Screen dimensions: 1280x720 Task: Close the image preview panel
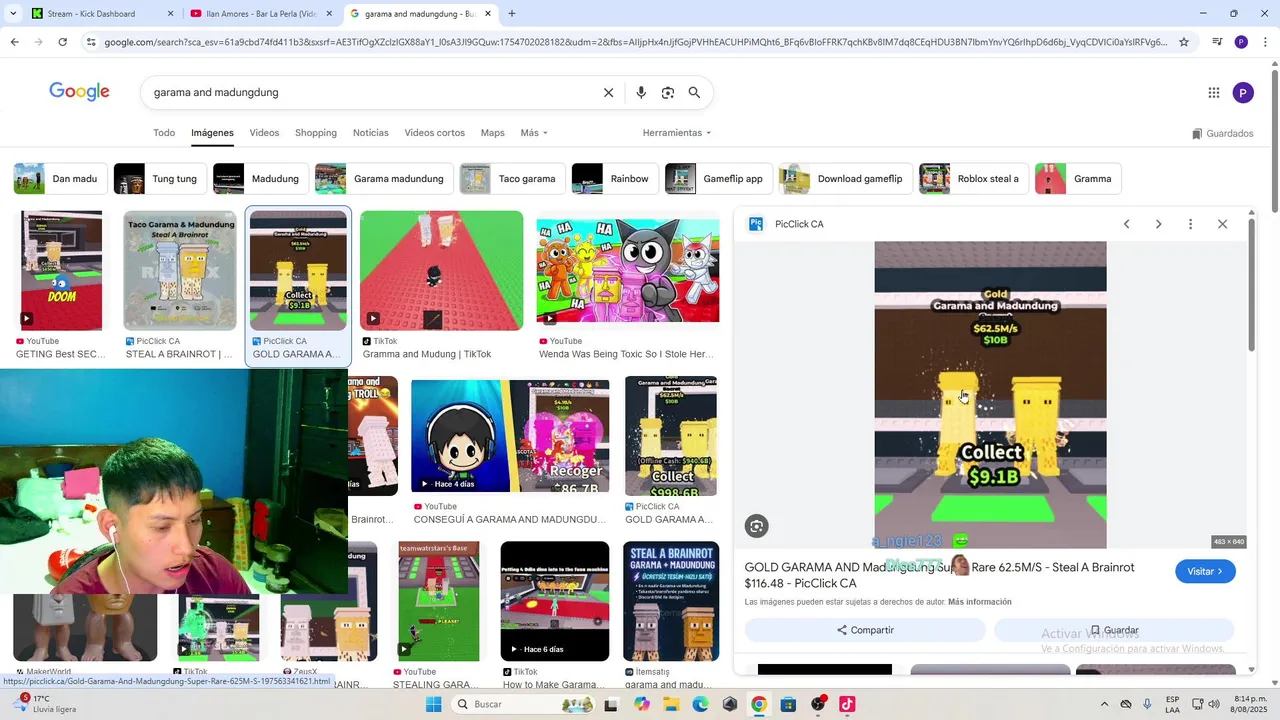tap(1222, 224)
